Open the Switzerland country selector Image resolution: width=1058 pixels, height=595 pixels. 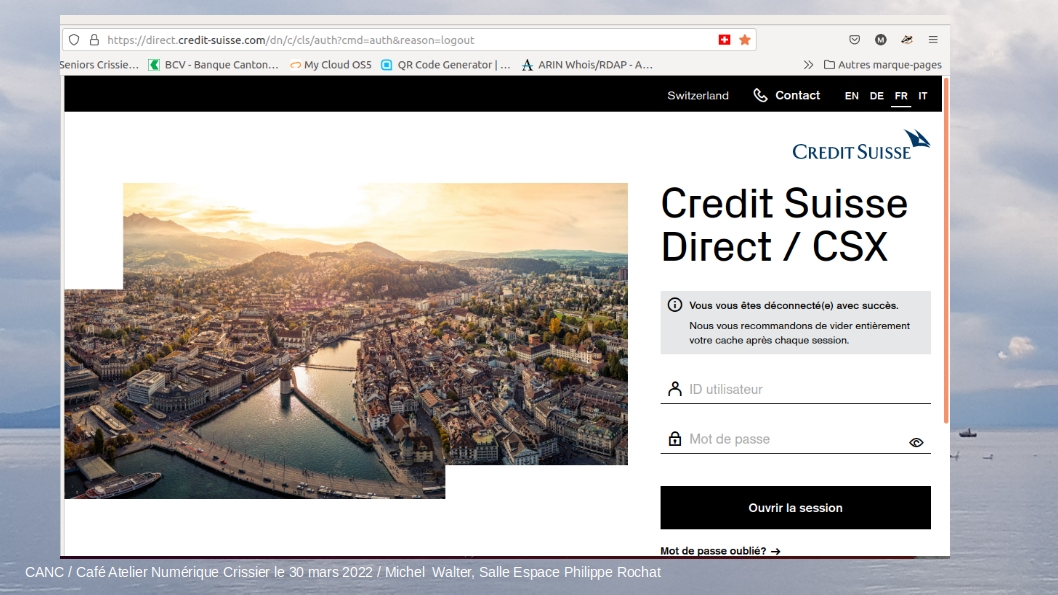click(x=698, y=96)
